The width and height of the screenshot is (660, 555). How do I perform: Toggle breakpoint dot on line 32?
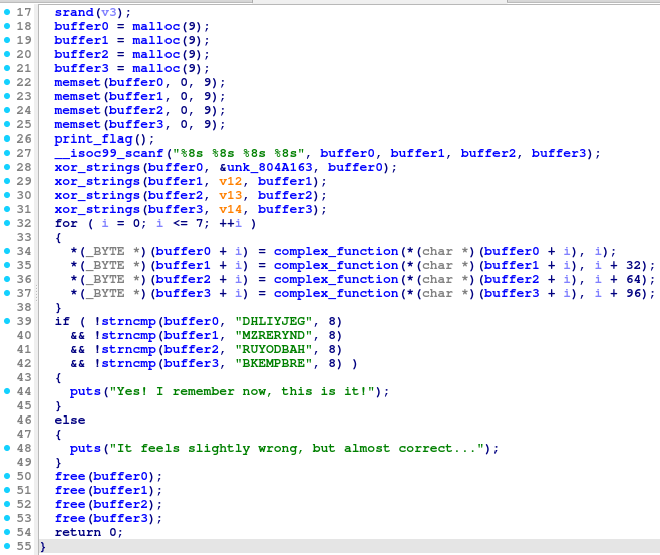click(7, 223)
